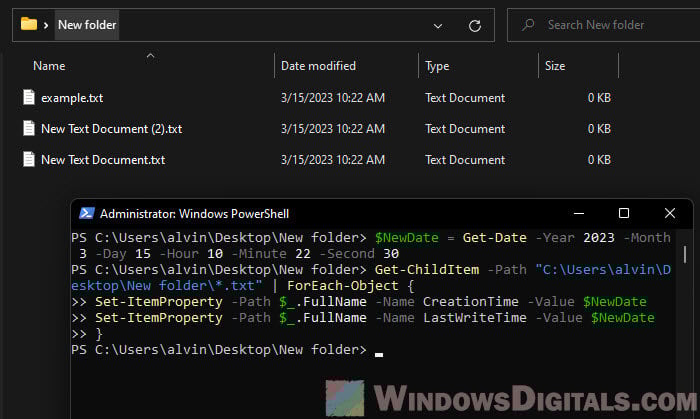This screenshot has width=700, height=419.
Task: Click the New Text Document (2).txt file icon
Action: tap(29, 129)
